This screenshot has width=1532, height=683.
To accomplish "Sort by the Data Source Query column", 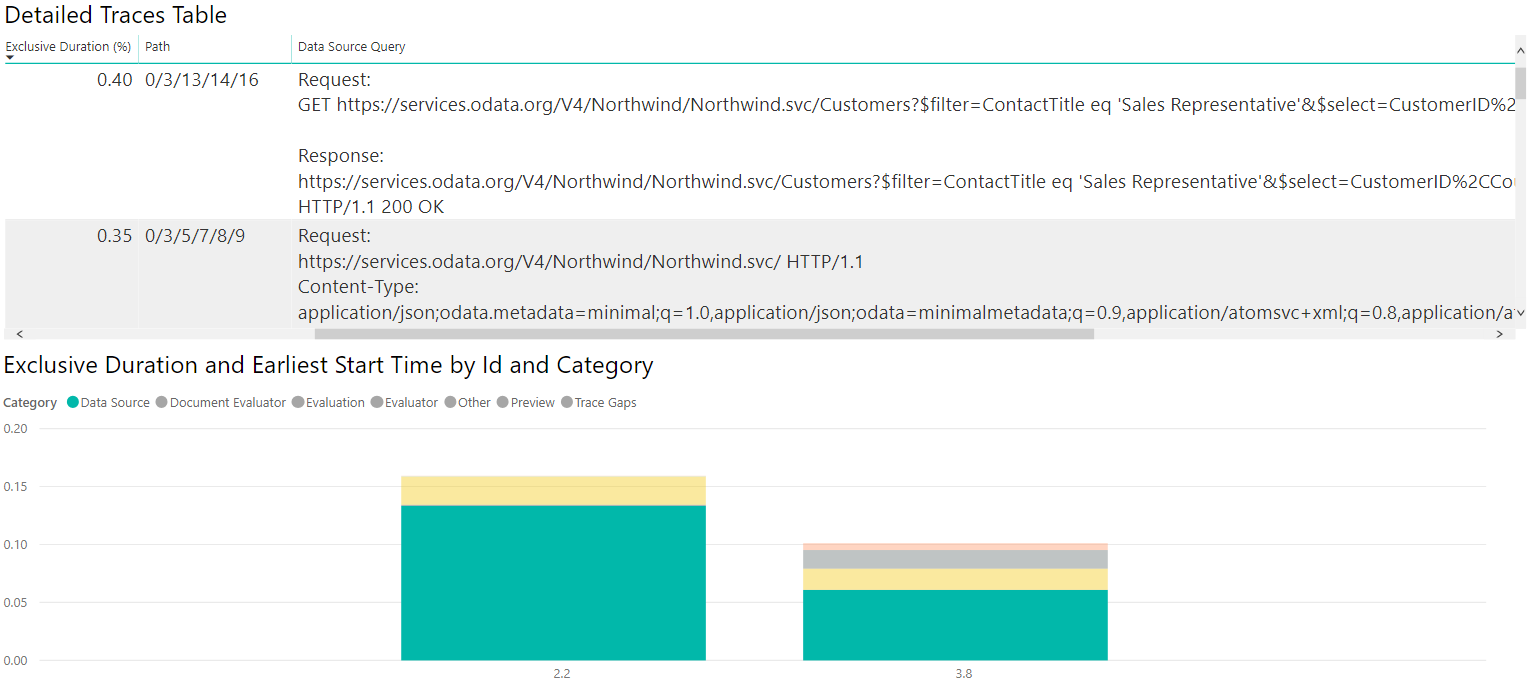I will click(351, 46).
